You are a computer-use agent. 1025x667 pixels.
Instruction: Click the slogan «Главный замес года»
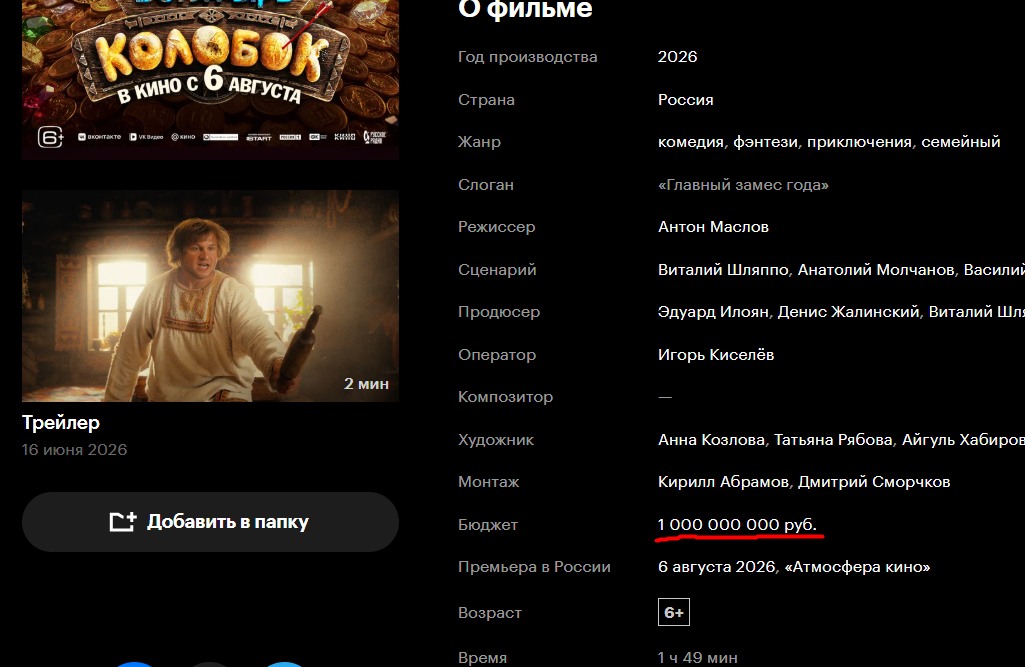click(x=743, y=184)
